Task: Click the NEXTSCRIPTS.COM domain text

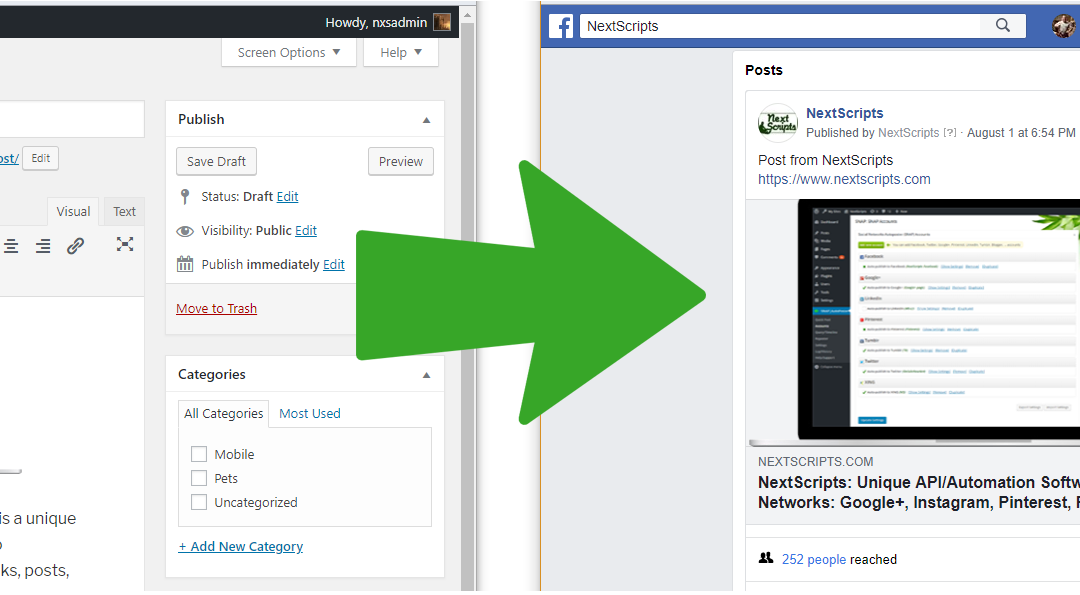Action: click(816, 461)
